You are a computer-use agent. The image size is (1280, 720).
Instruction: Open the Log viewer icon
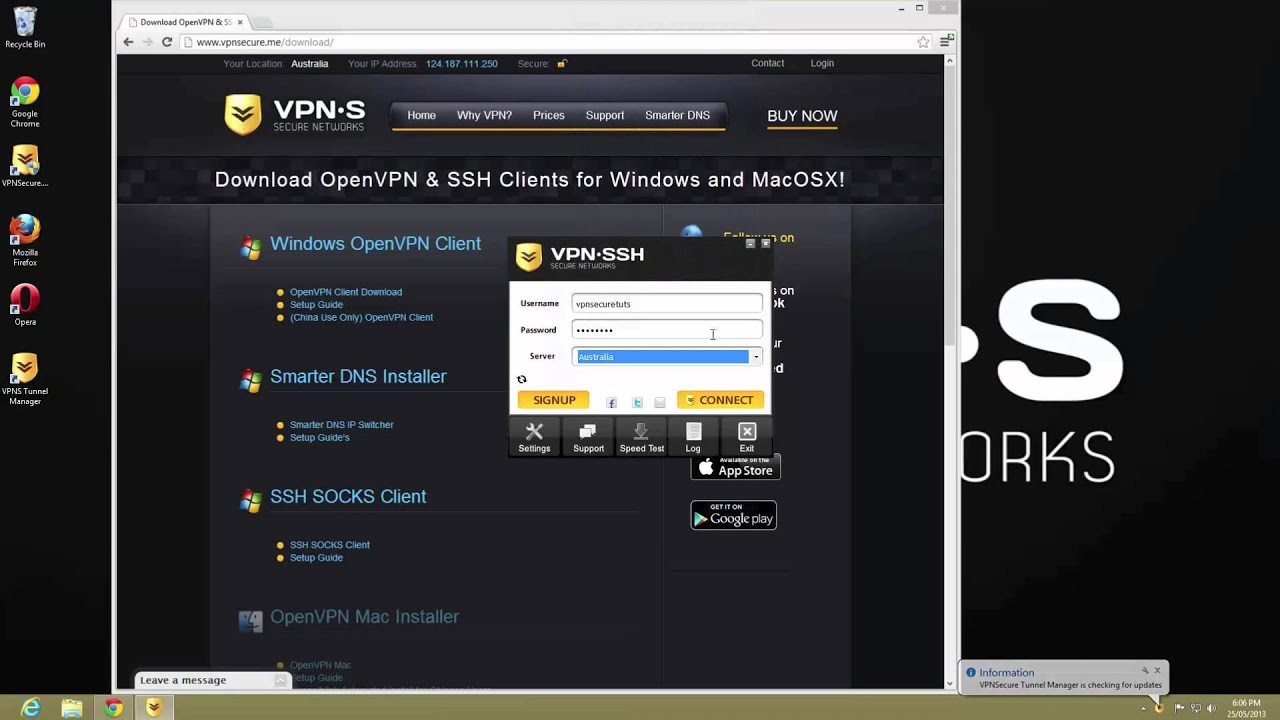pyautogui.click(x=693, y=437)
